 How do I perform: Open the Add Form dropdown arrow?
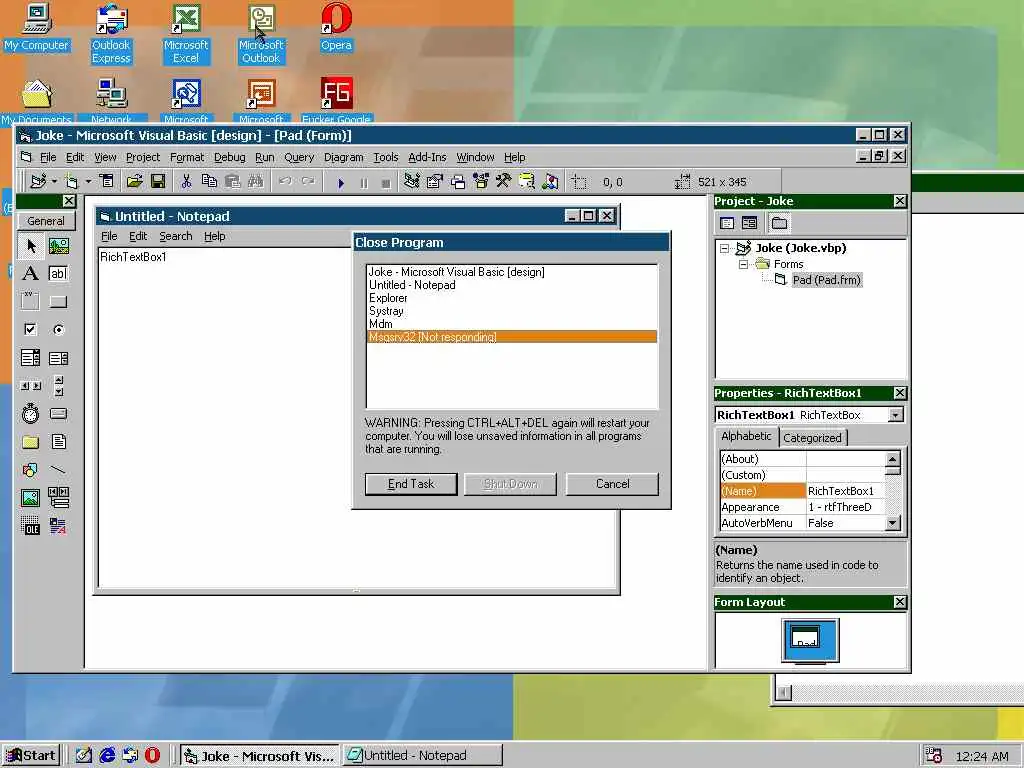88,182
